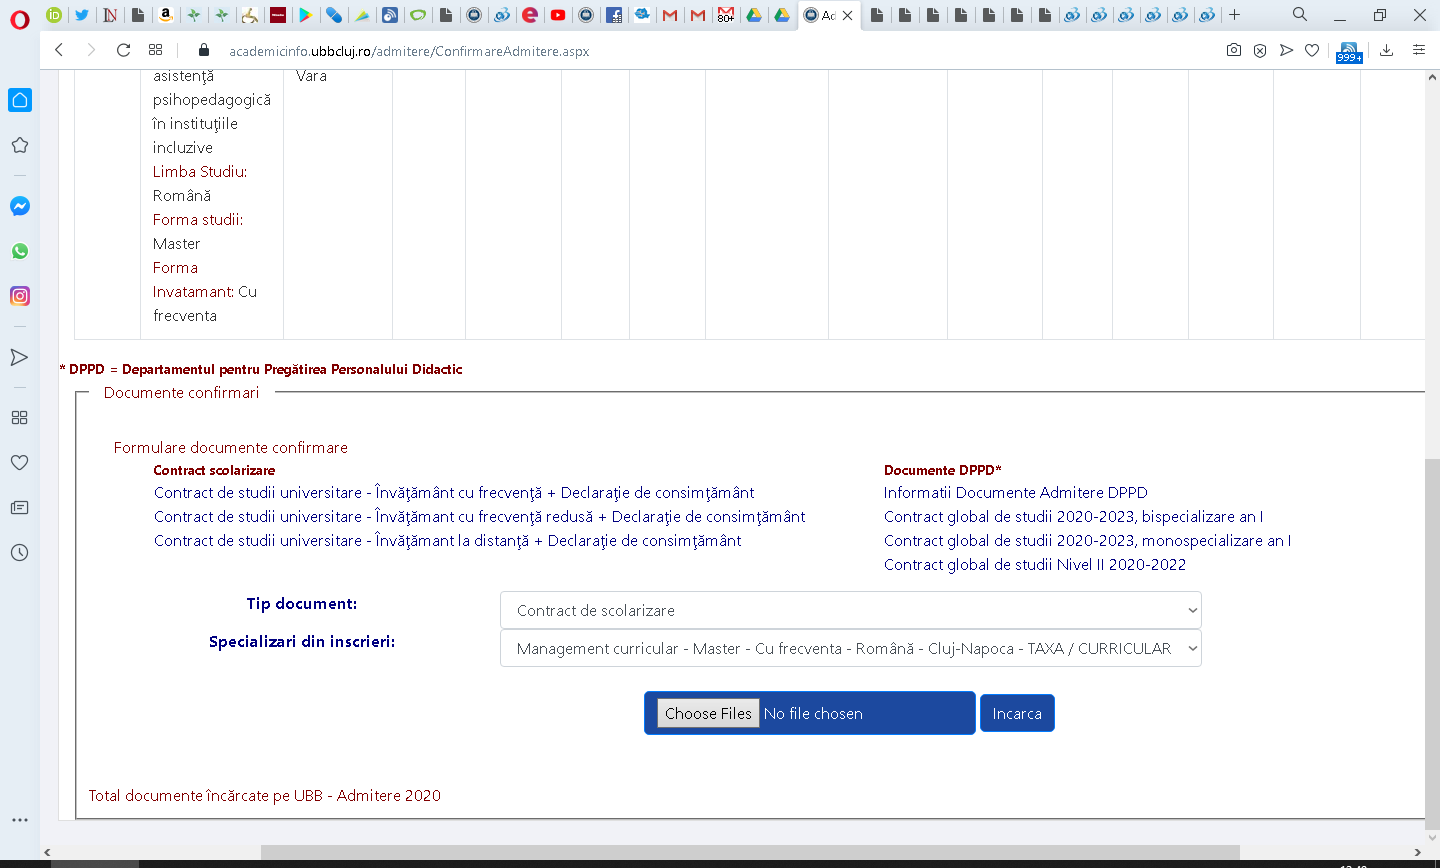Open a new tab with plus button
1440x868 pixels.
coord(1235,15)
